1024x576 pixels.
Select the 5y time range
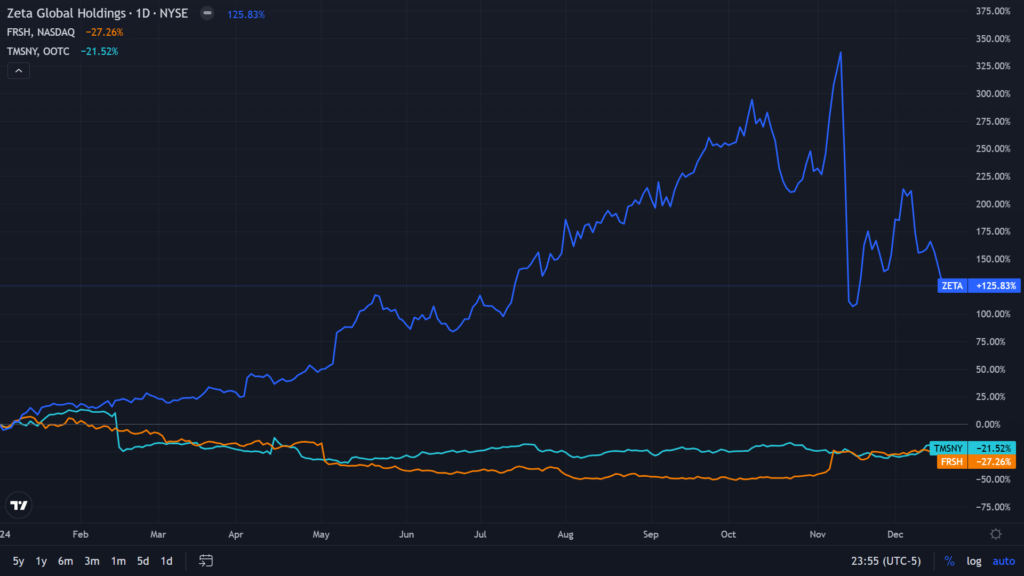tap(19, 561)
